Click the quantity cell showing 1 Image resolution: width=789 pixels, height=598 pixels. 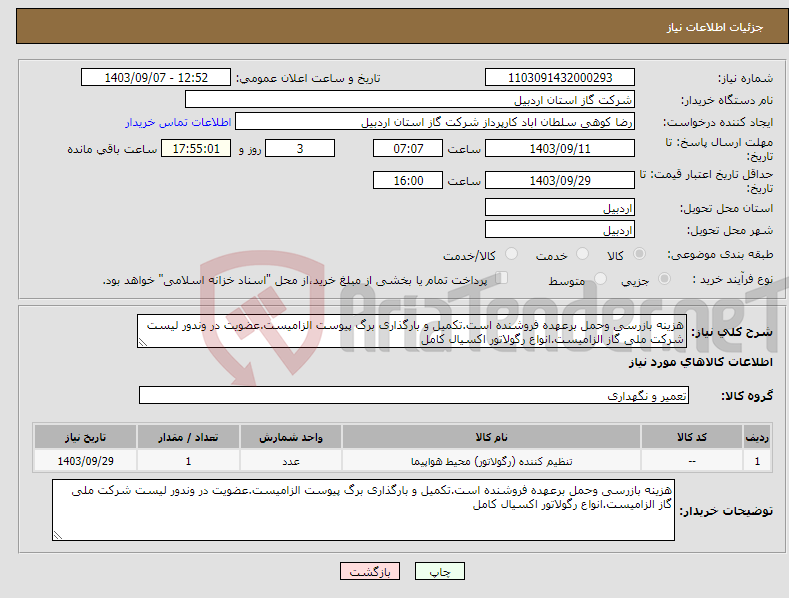(188, 461)
